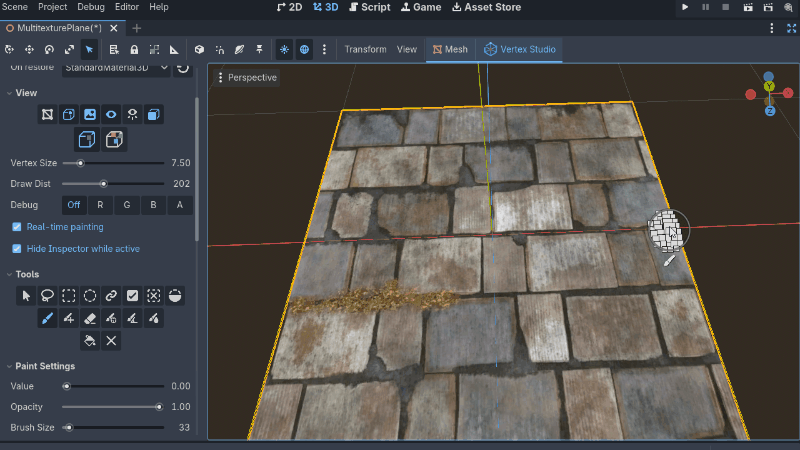Select the paint bucket fill tool
Screen dimensions: 800x450
(90, 341)
